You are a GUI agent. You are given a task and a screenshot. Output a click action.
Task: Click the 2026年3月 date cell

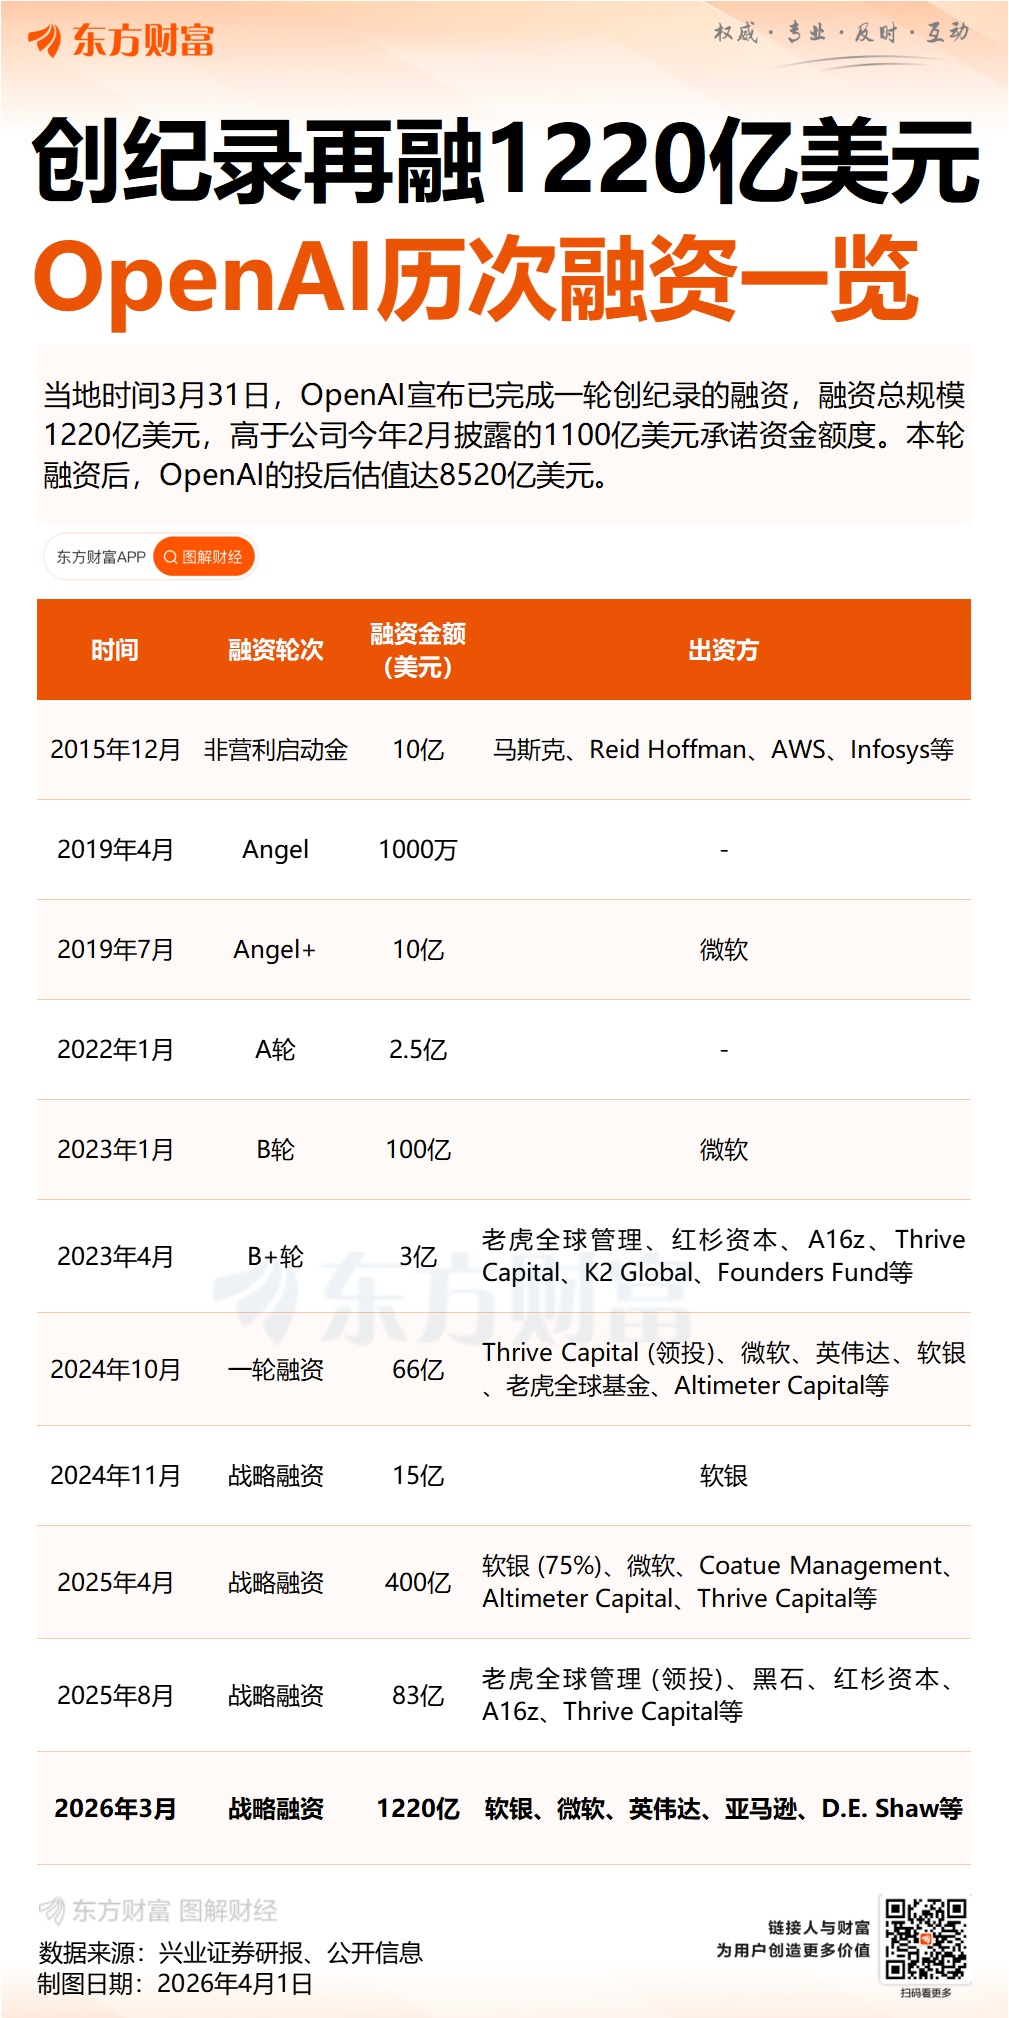tap(116, 1808)
